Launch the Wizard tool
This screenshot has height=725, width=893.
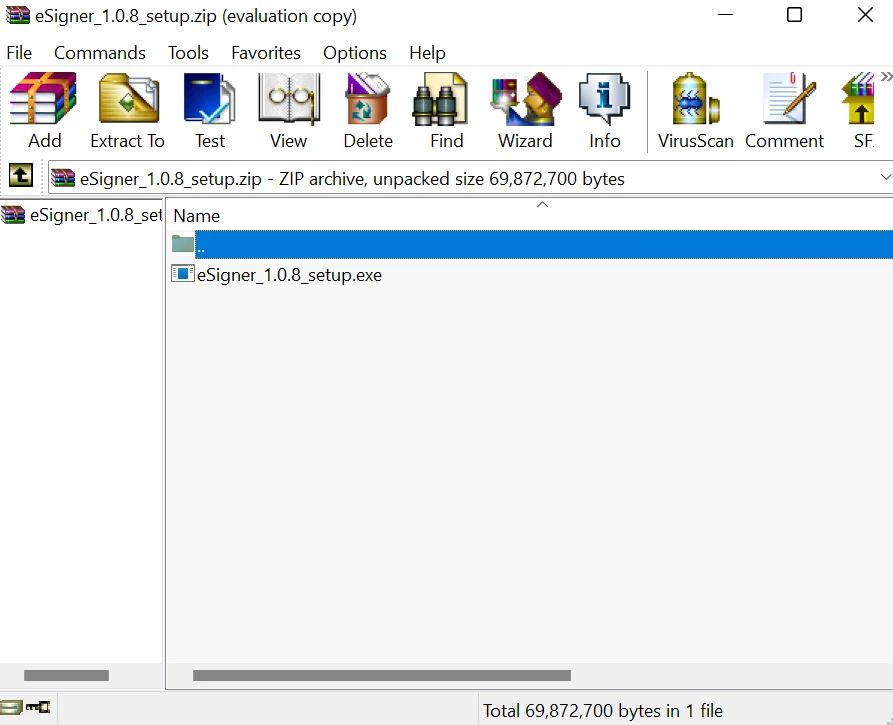[526, 100]
